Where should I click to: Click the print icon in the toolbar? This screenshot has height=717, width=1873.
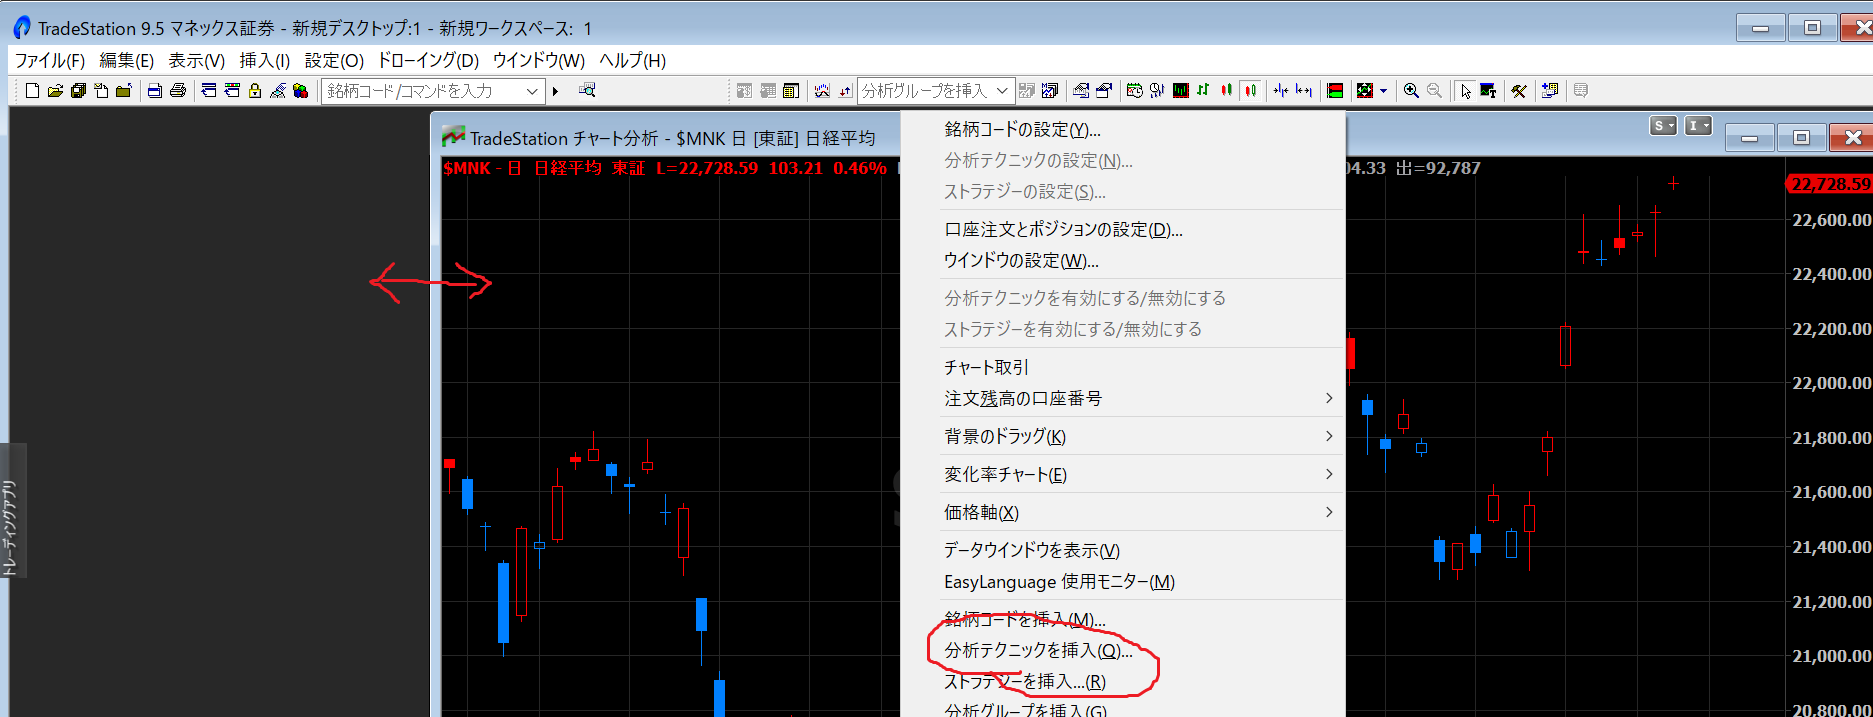point(178,91)
